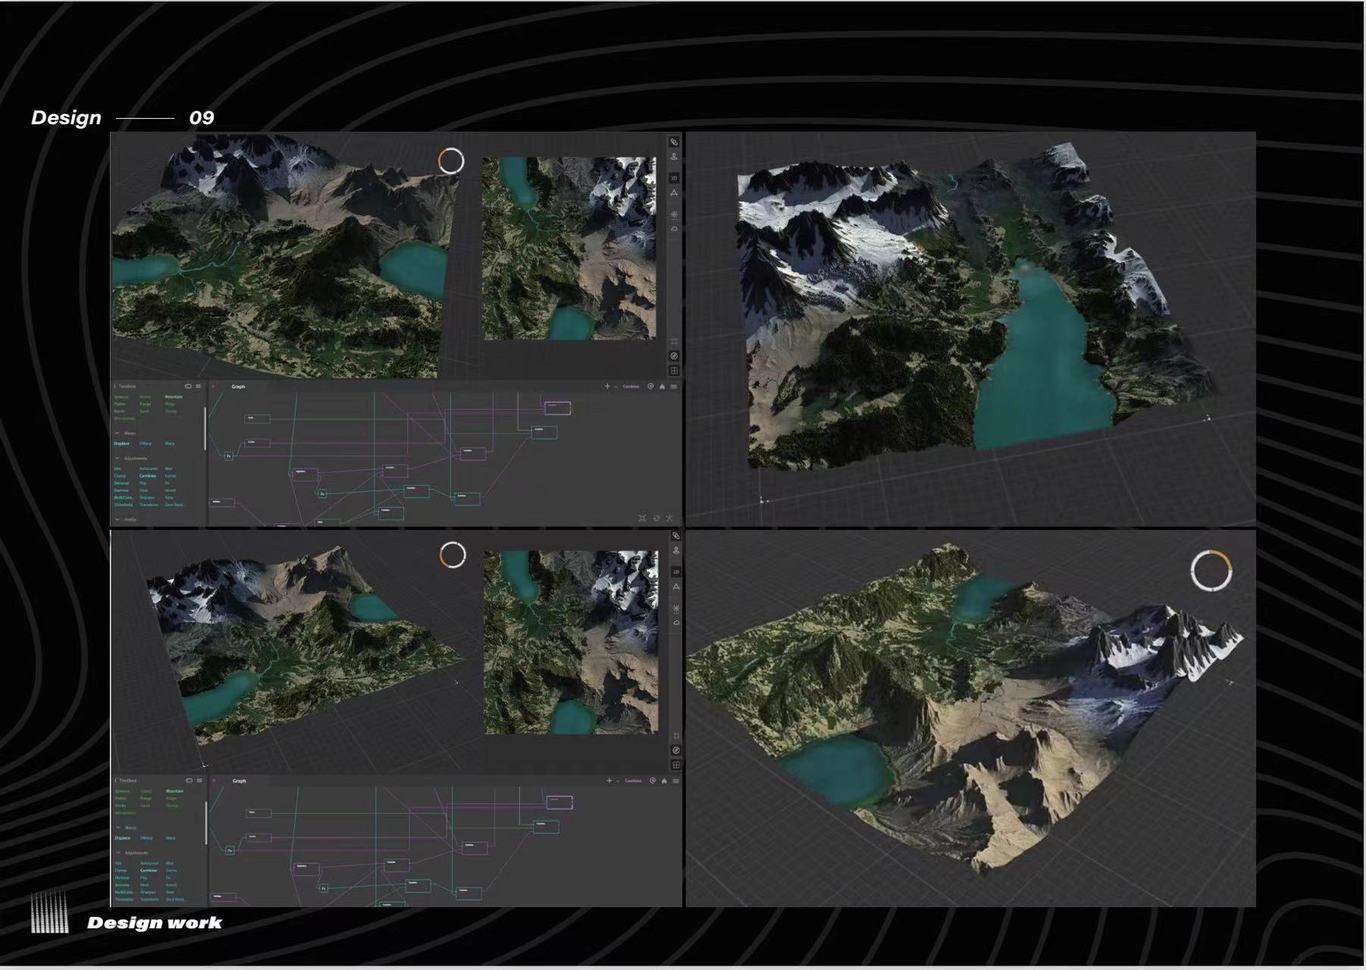1366x970 pixels.
Task: Collapse the section above Displace in upper Toolbox
Action: (117, 433)
